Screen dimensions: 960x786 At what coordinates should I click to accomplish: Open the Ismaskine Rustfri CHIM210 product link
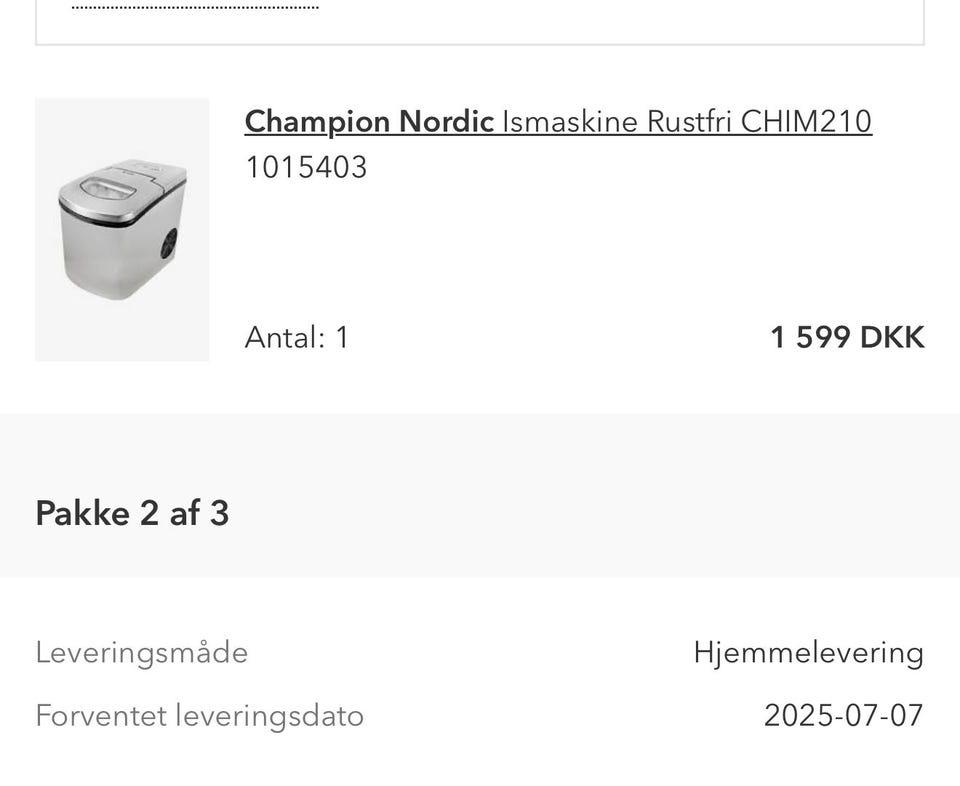click(x=686, y=122)
